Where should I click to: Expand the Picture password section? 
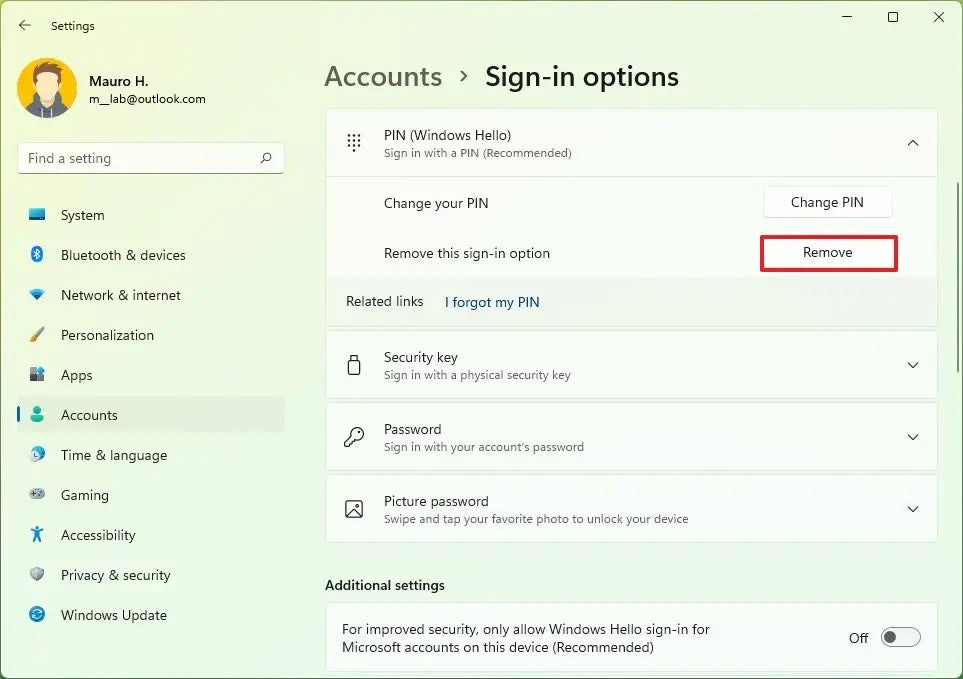point(912,509)
